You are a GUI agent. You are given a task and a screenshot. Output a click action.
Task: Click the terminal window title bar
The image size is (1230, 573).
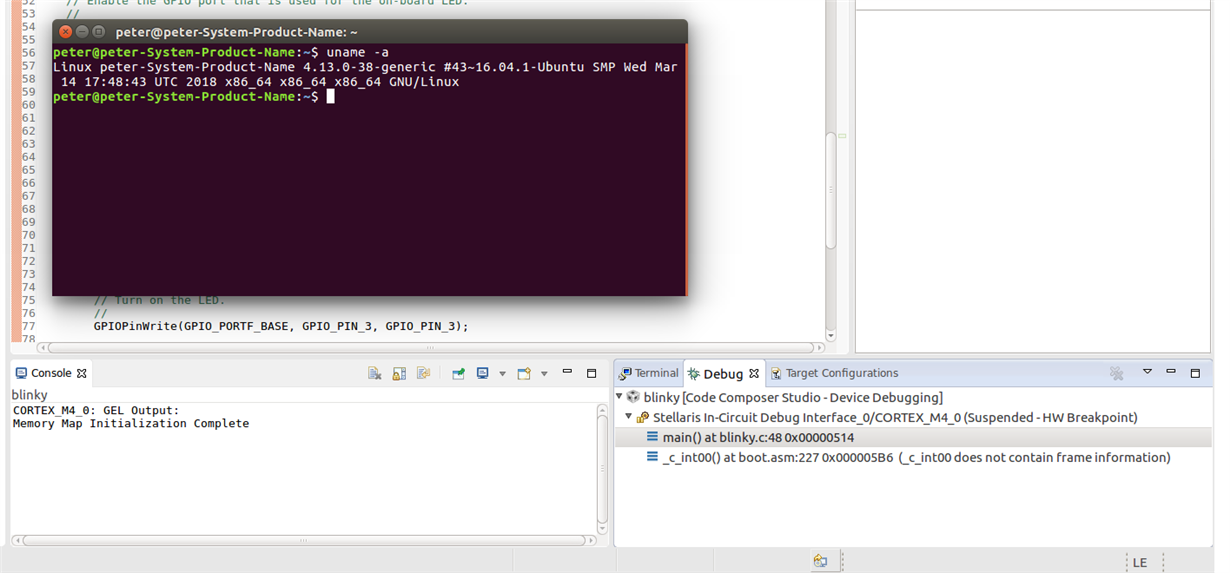pos(370,32)
